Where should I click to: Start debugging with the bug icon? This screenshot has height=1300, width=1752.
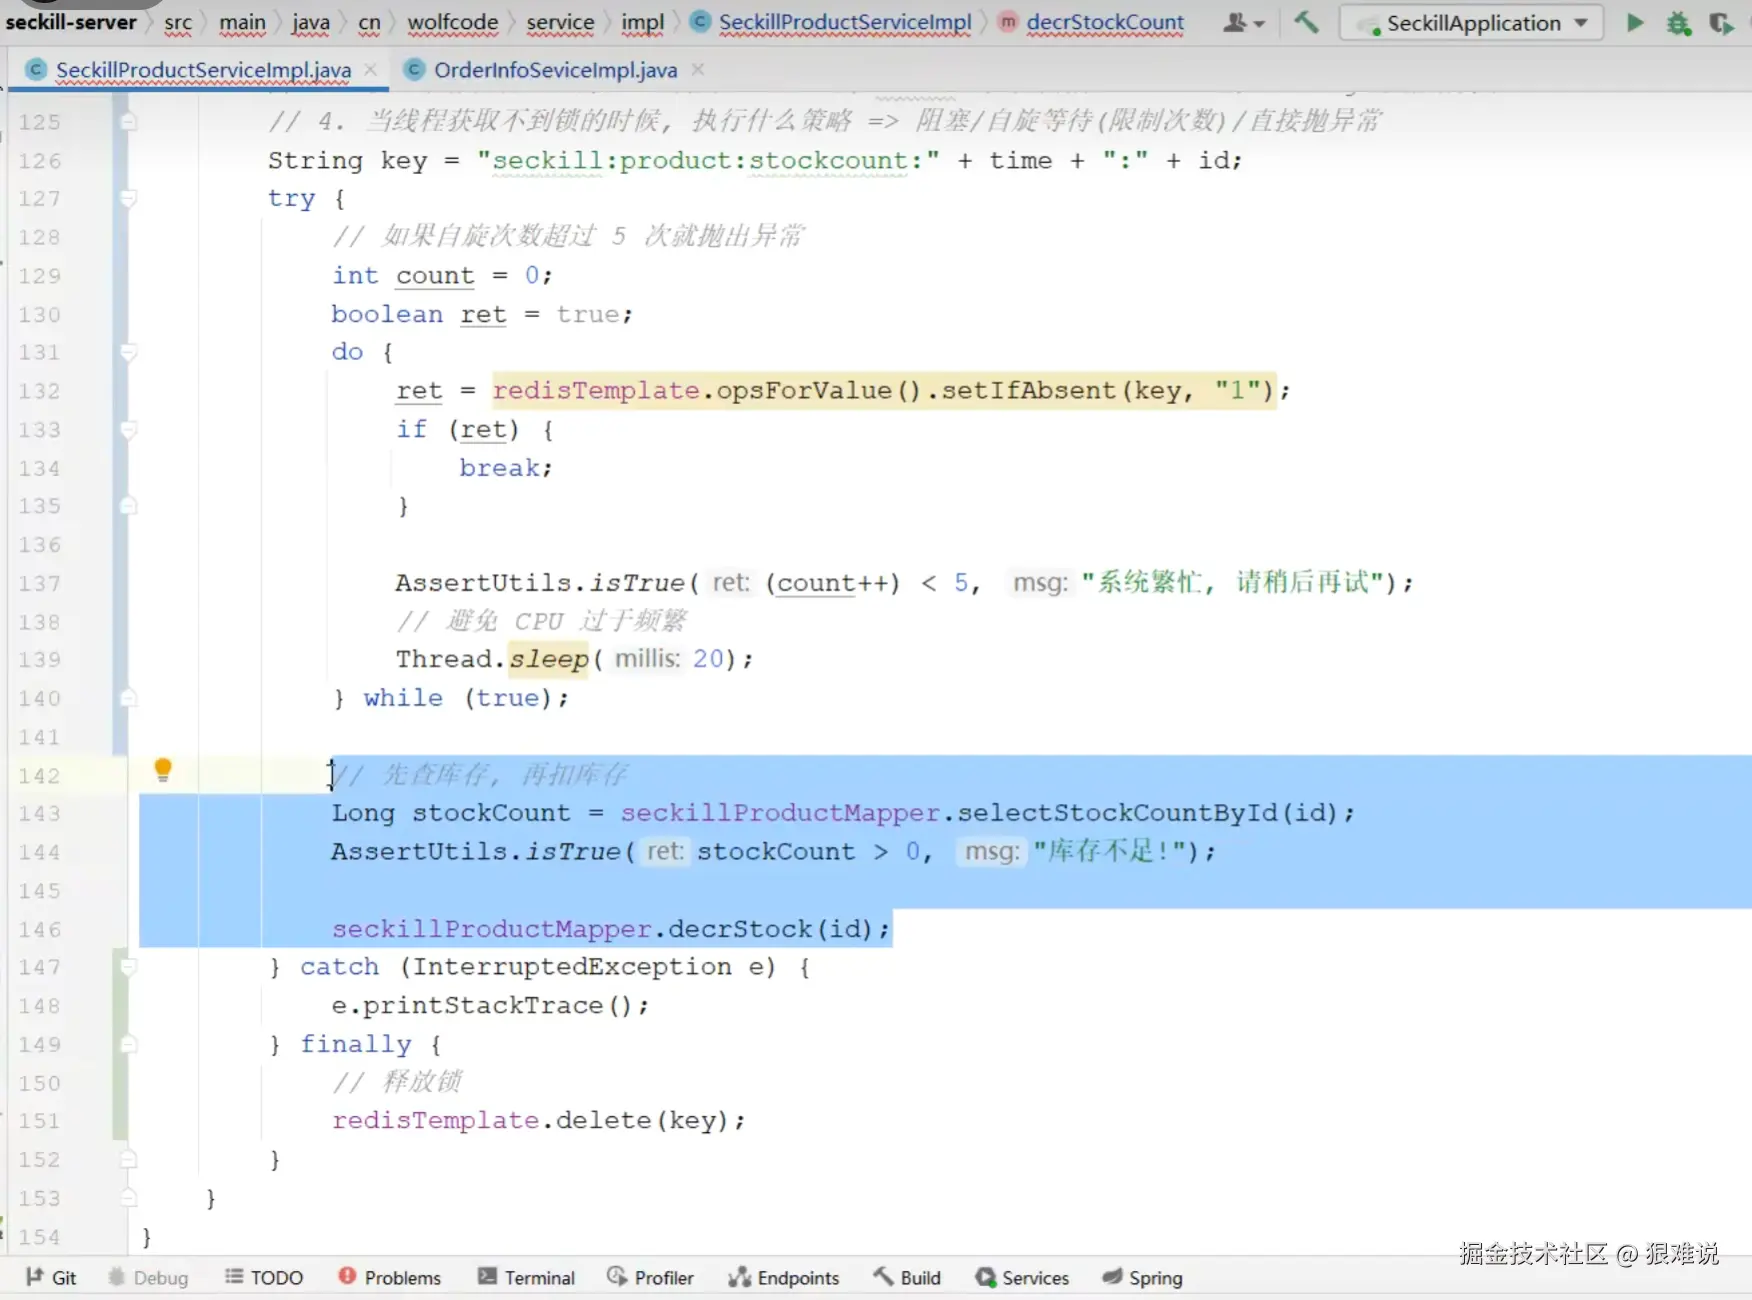coord(1679,23)
